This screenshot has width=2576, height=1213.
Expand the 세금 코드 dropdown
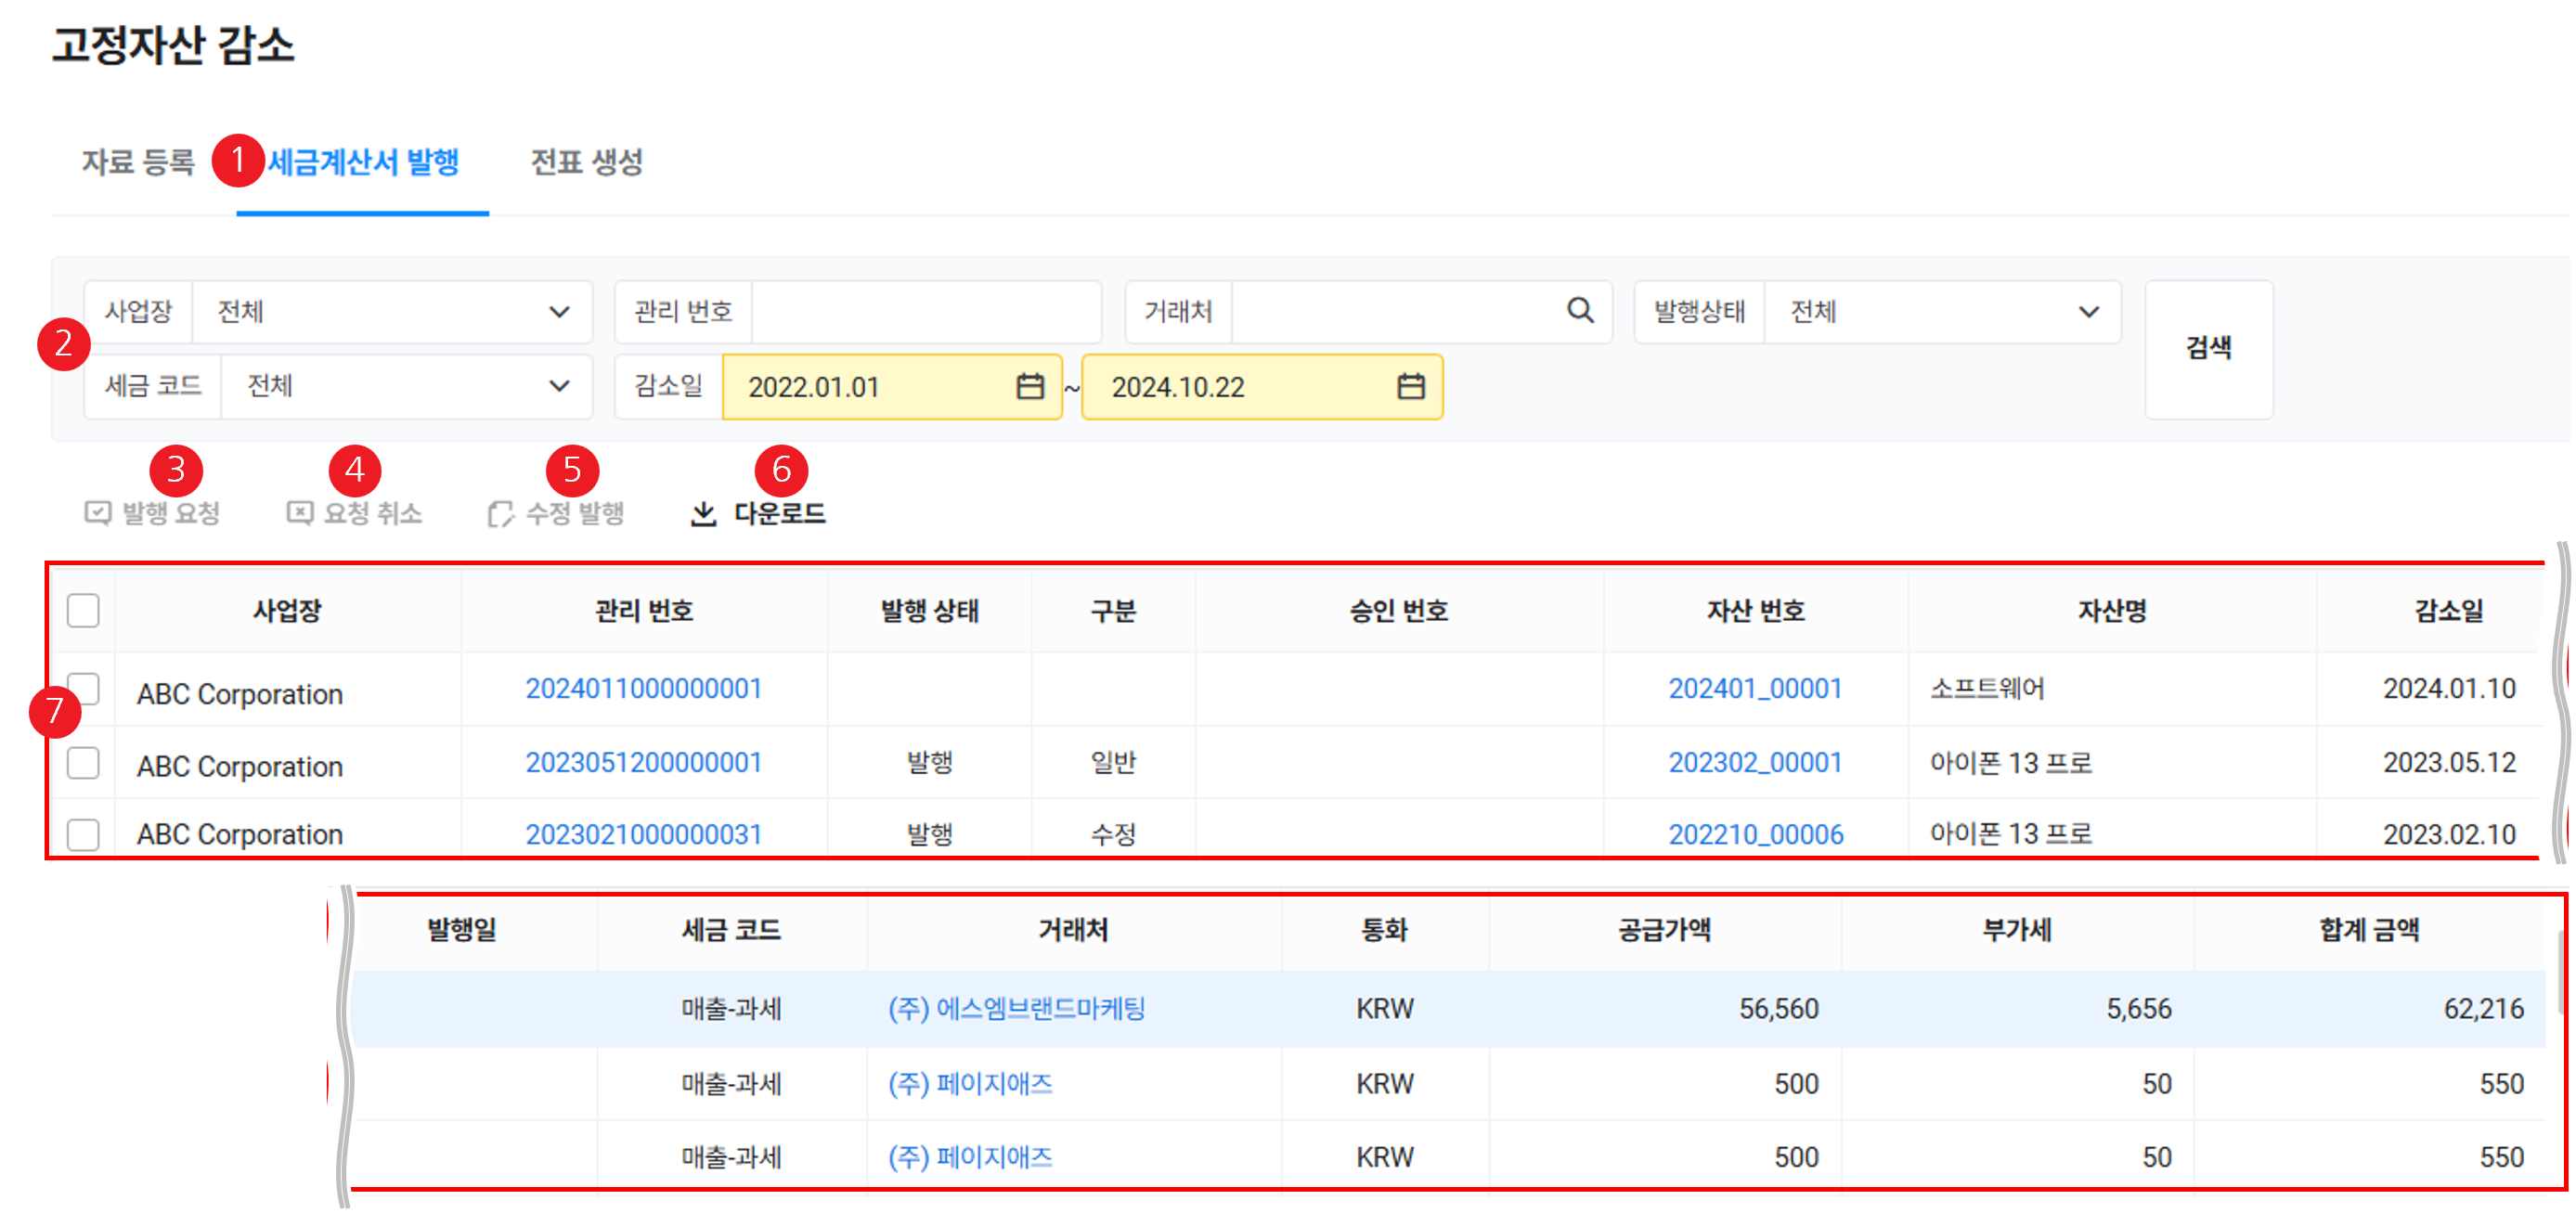(559, 386)
